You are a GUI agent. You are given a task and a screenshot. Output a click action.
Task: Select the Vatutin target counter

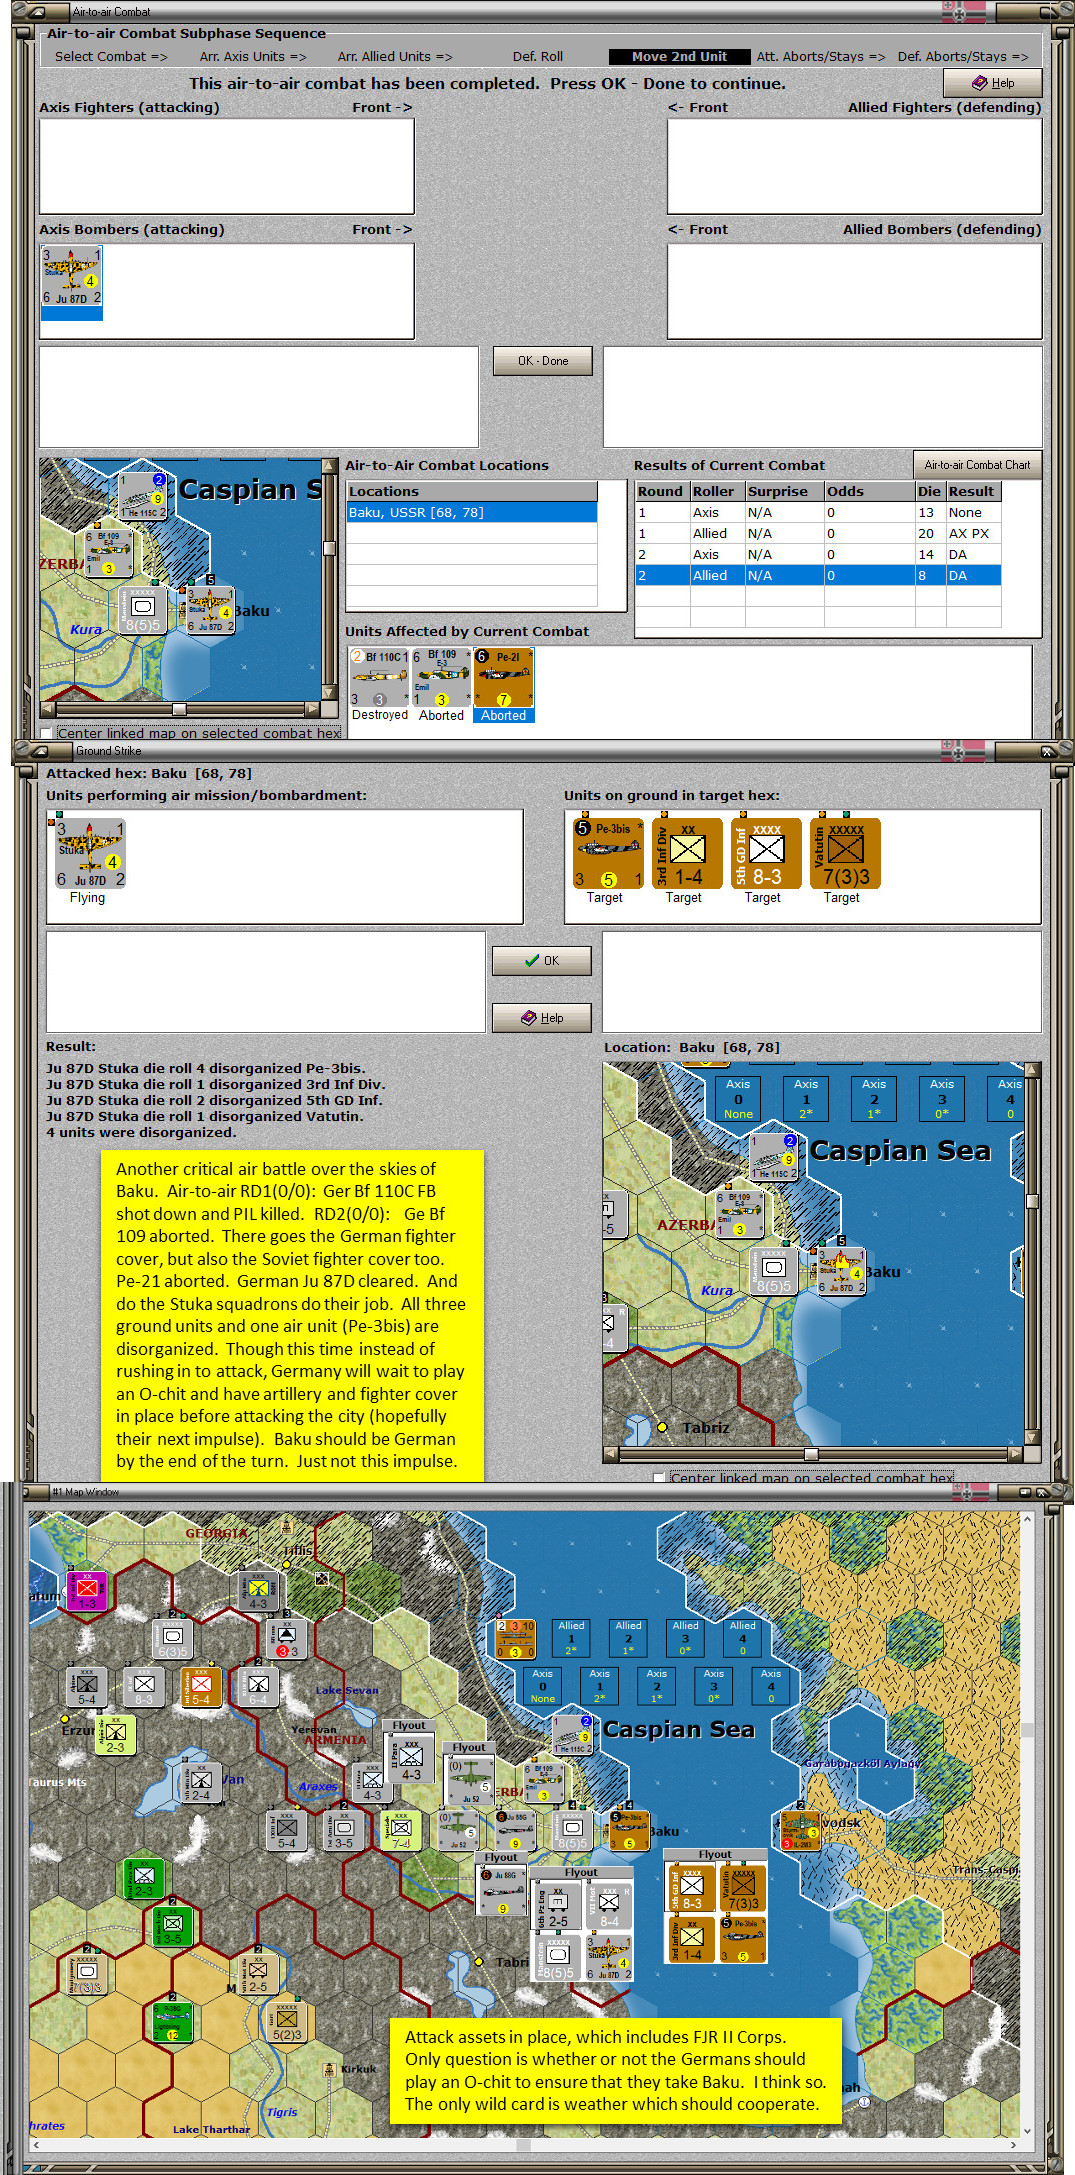point(845,853)
